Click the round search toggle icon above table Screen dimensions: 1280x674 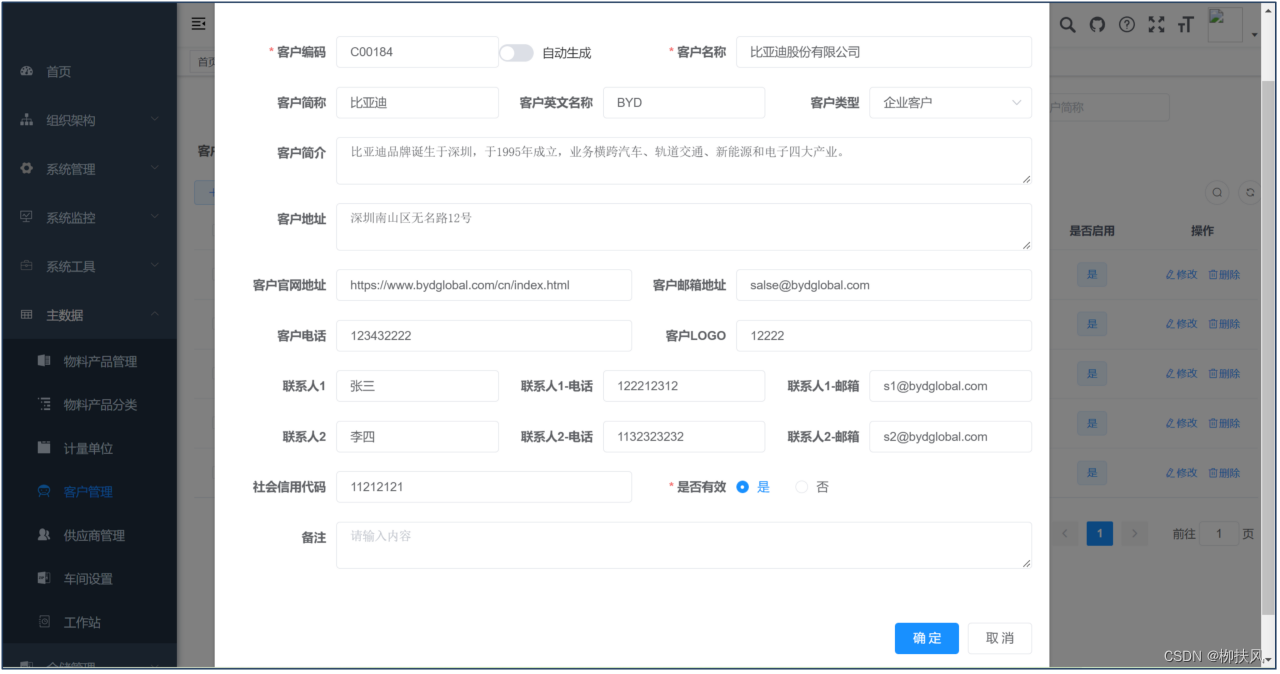(x=1217, y=192)
